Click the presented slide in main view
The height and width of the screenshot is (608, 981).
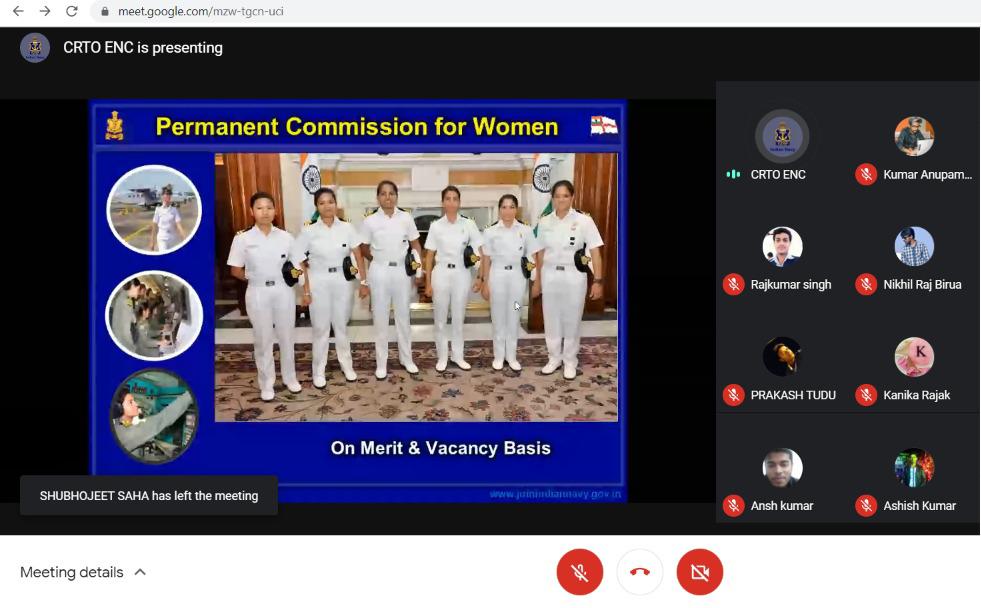pyautogui.click(x=358, y=300)
